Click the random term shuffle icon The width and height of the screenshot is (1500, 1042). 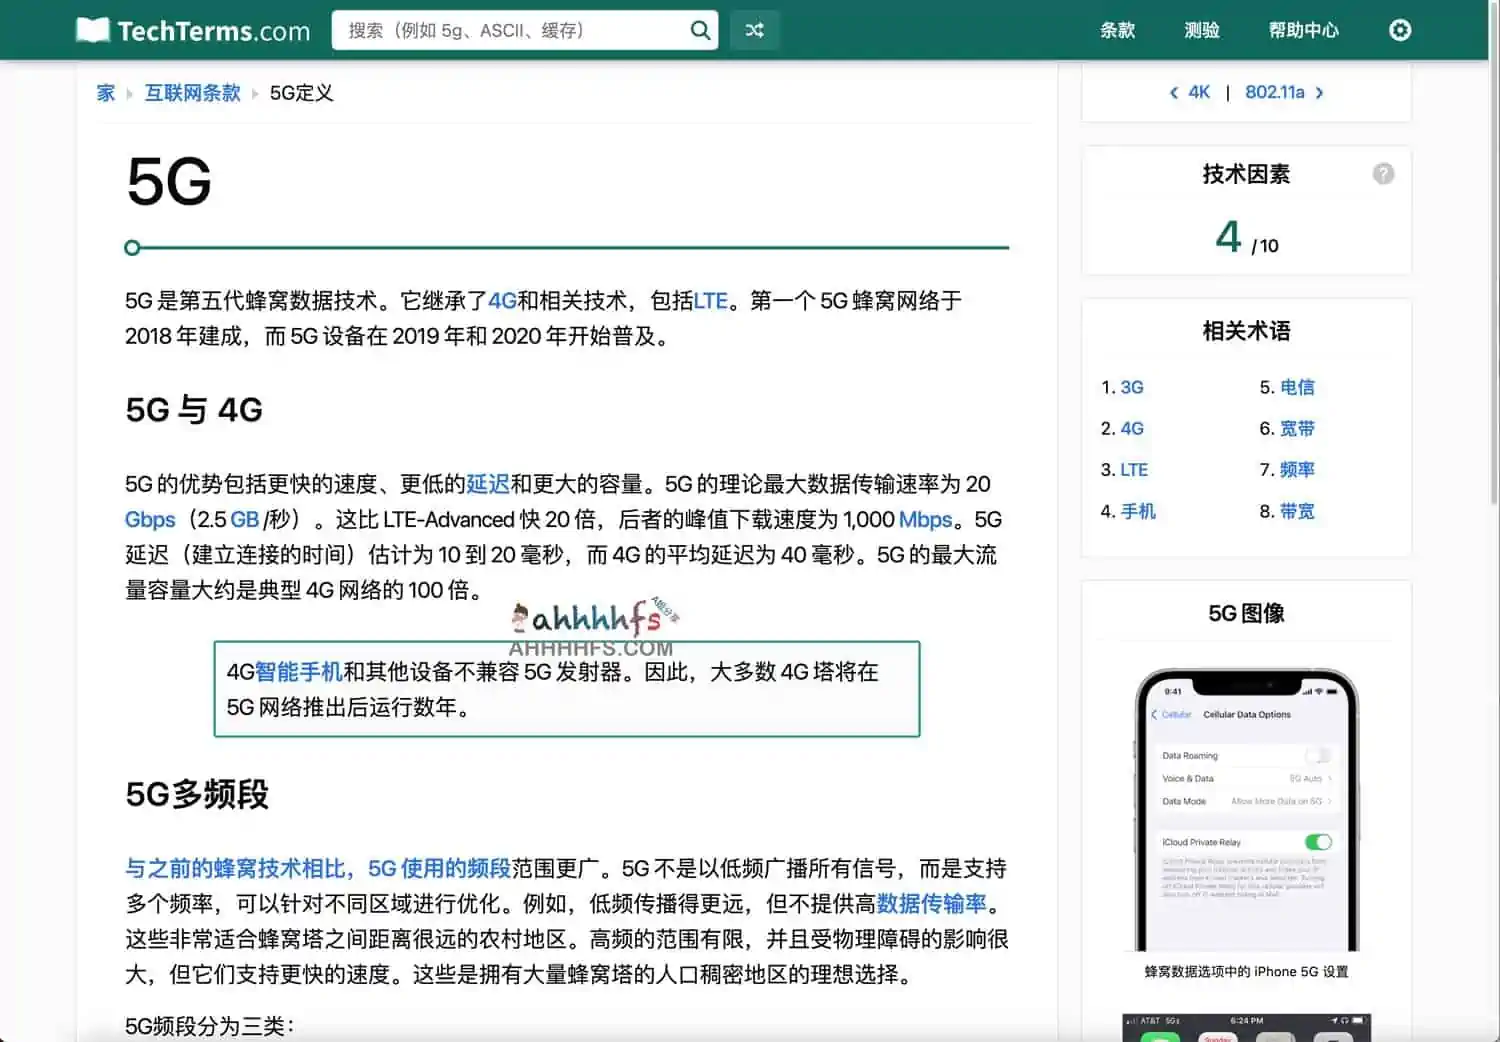click(x=755, y=30)
